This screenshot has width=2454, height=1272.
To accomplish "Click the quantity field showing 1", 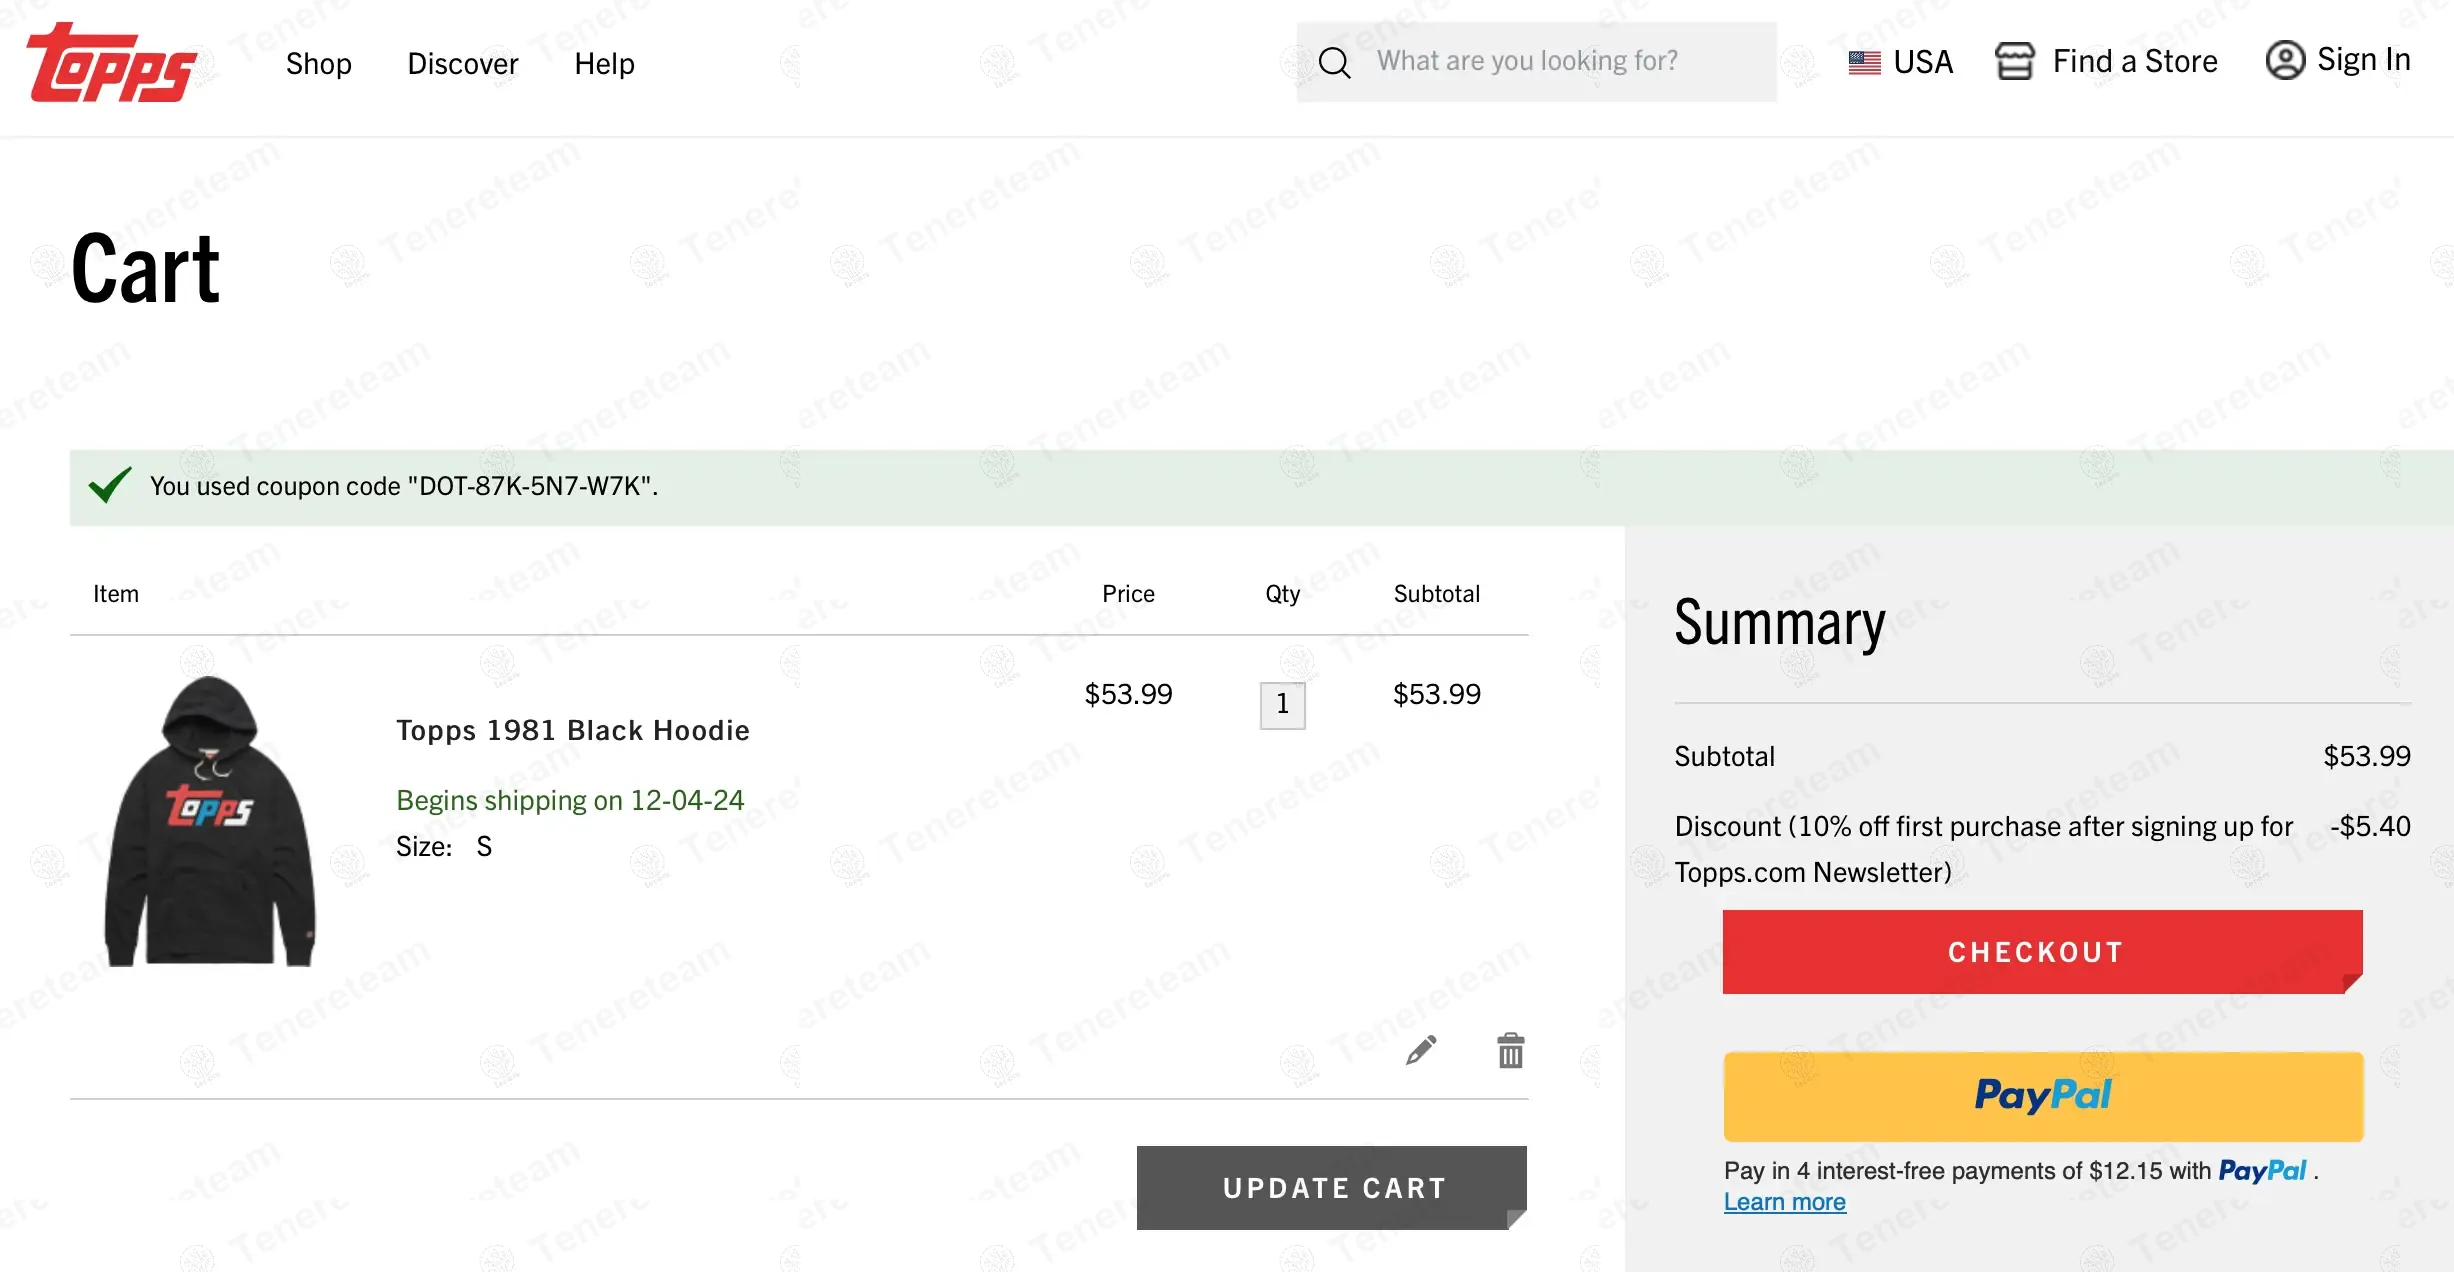I will point(1282,705).
